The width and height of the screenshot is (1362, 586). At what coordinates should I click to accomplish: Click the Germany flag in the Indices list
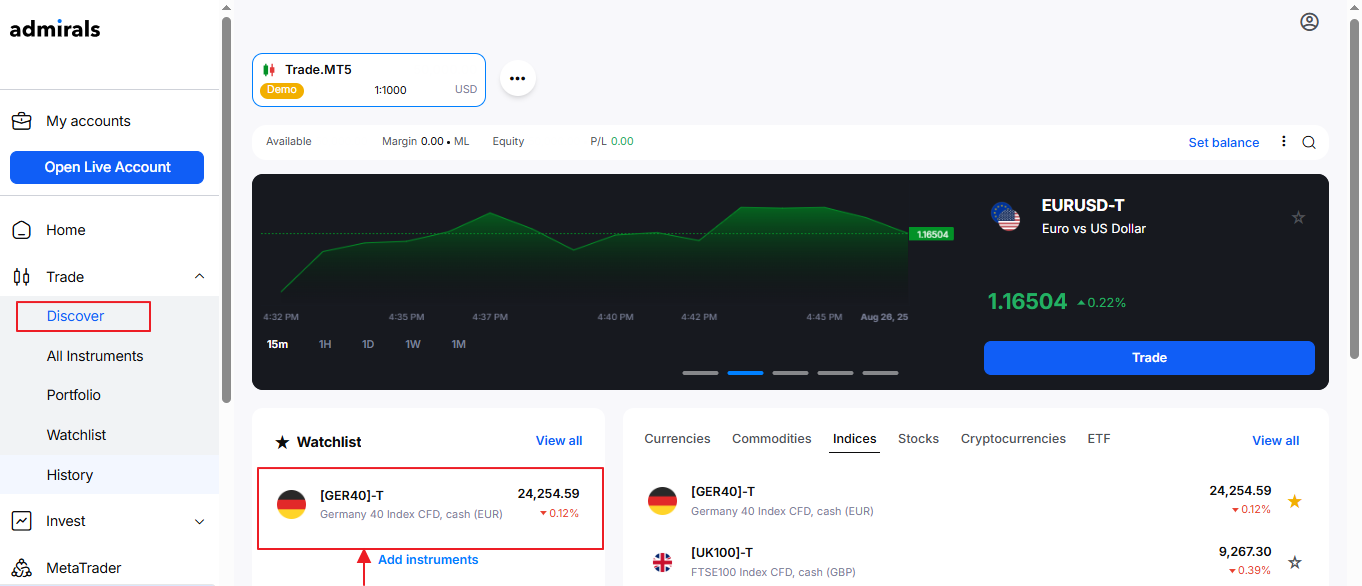[662, 501]
